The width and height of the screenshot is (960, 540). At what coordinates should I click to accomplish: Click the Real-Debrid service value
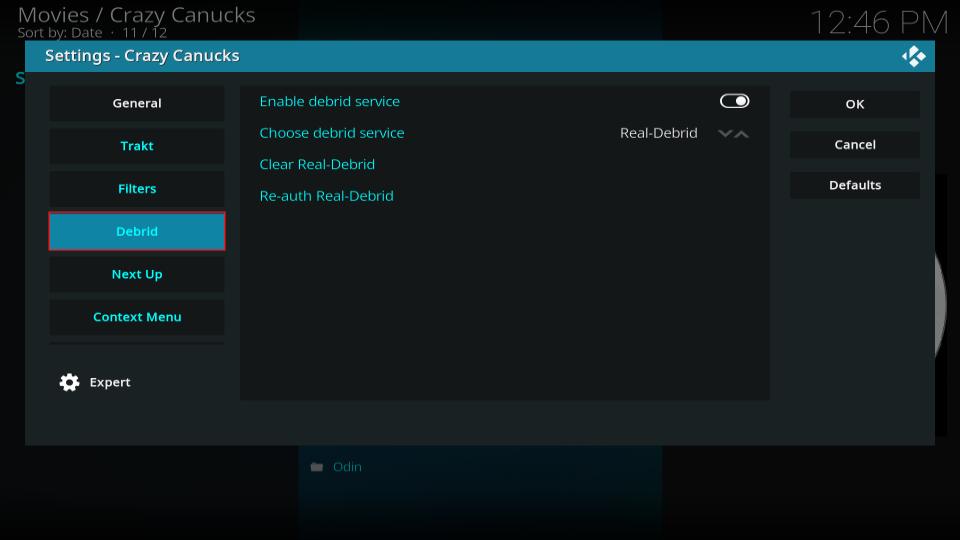tap(658, 133)
